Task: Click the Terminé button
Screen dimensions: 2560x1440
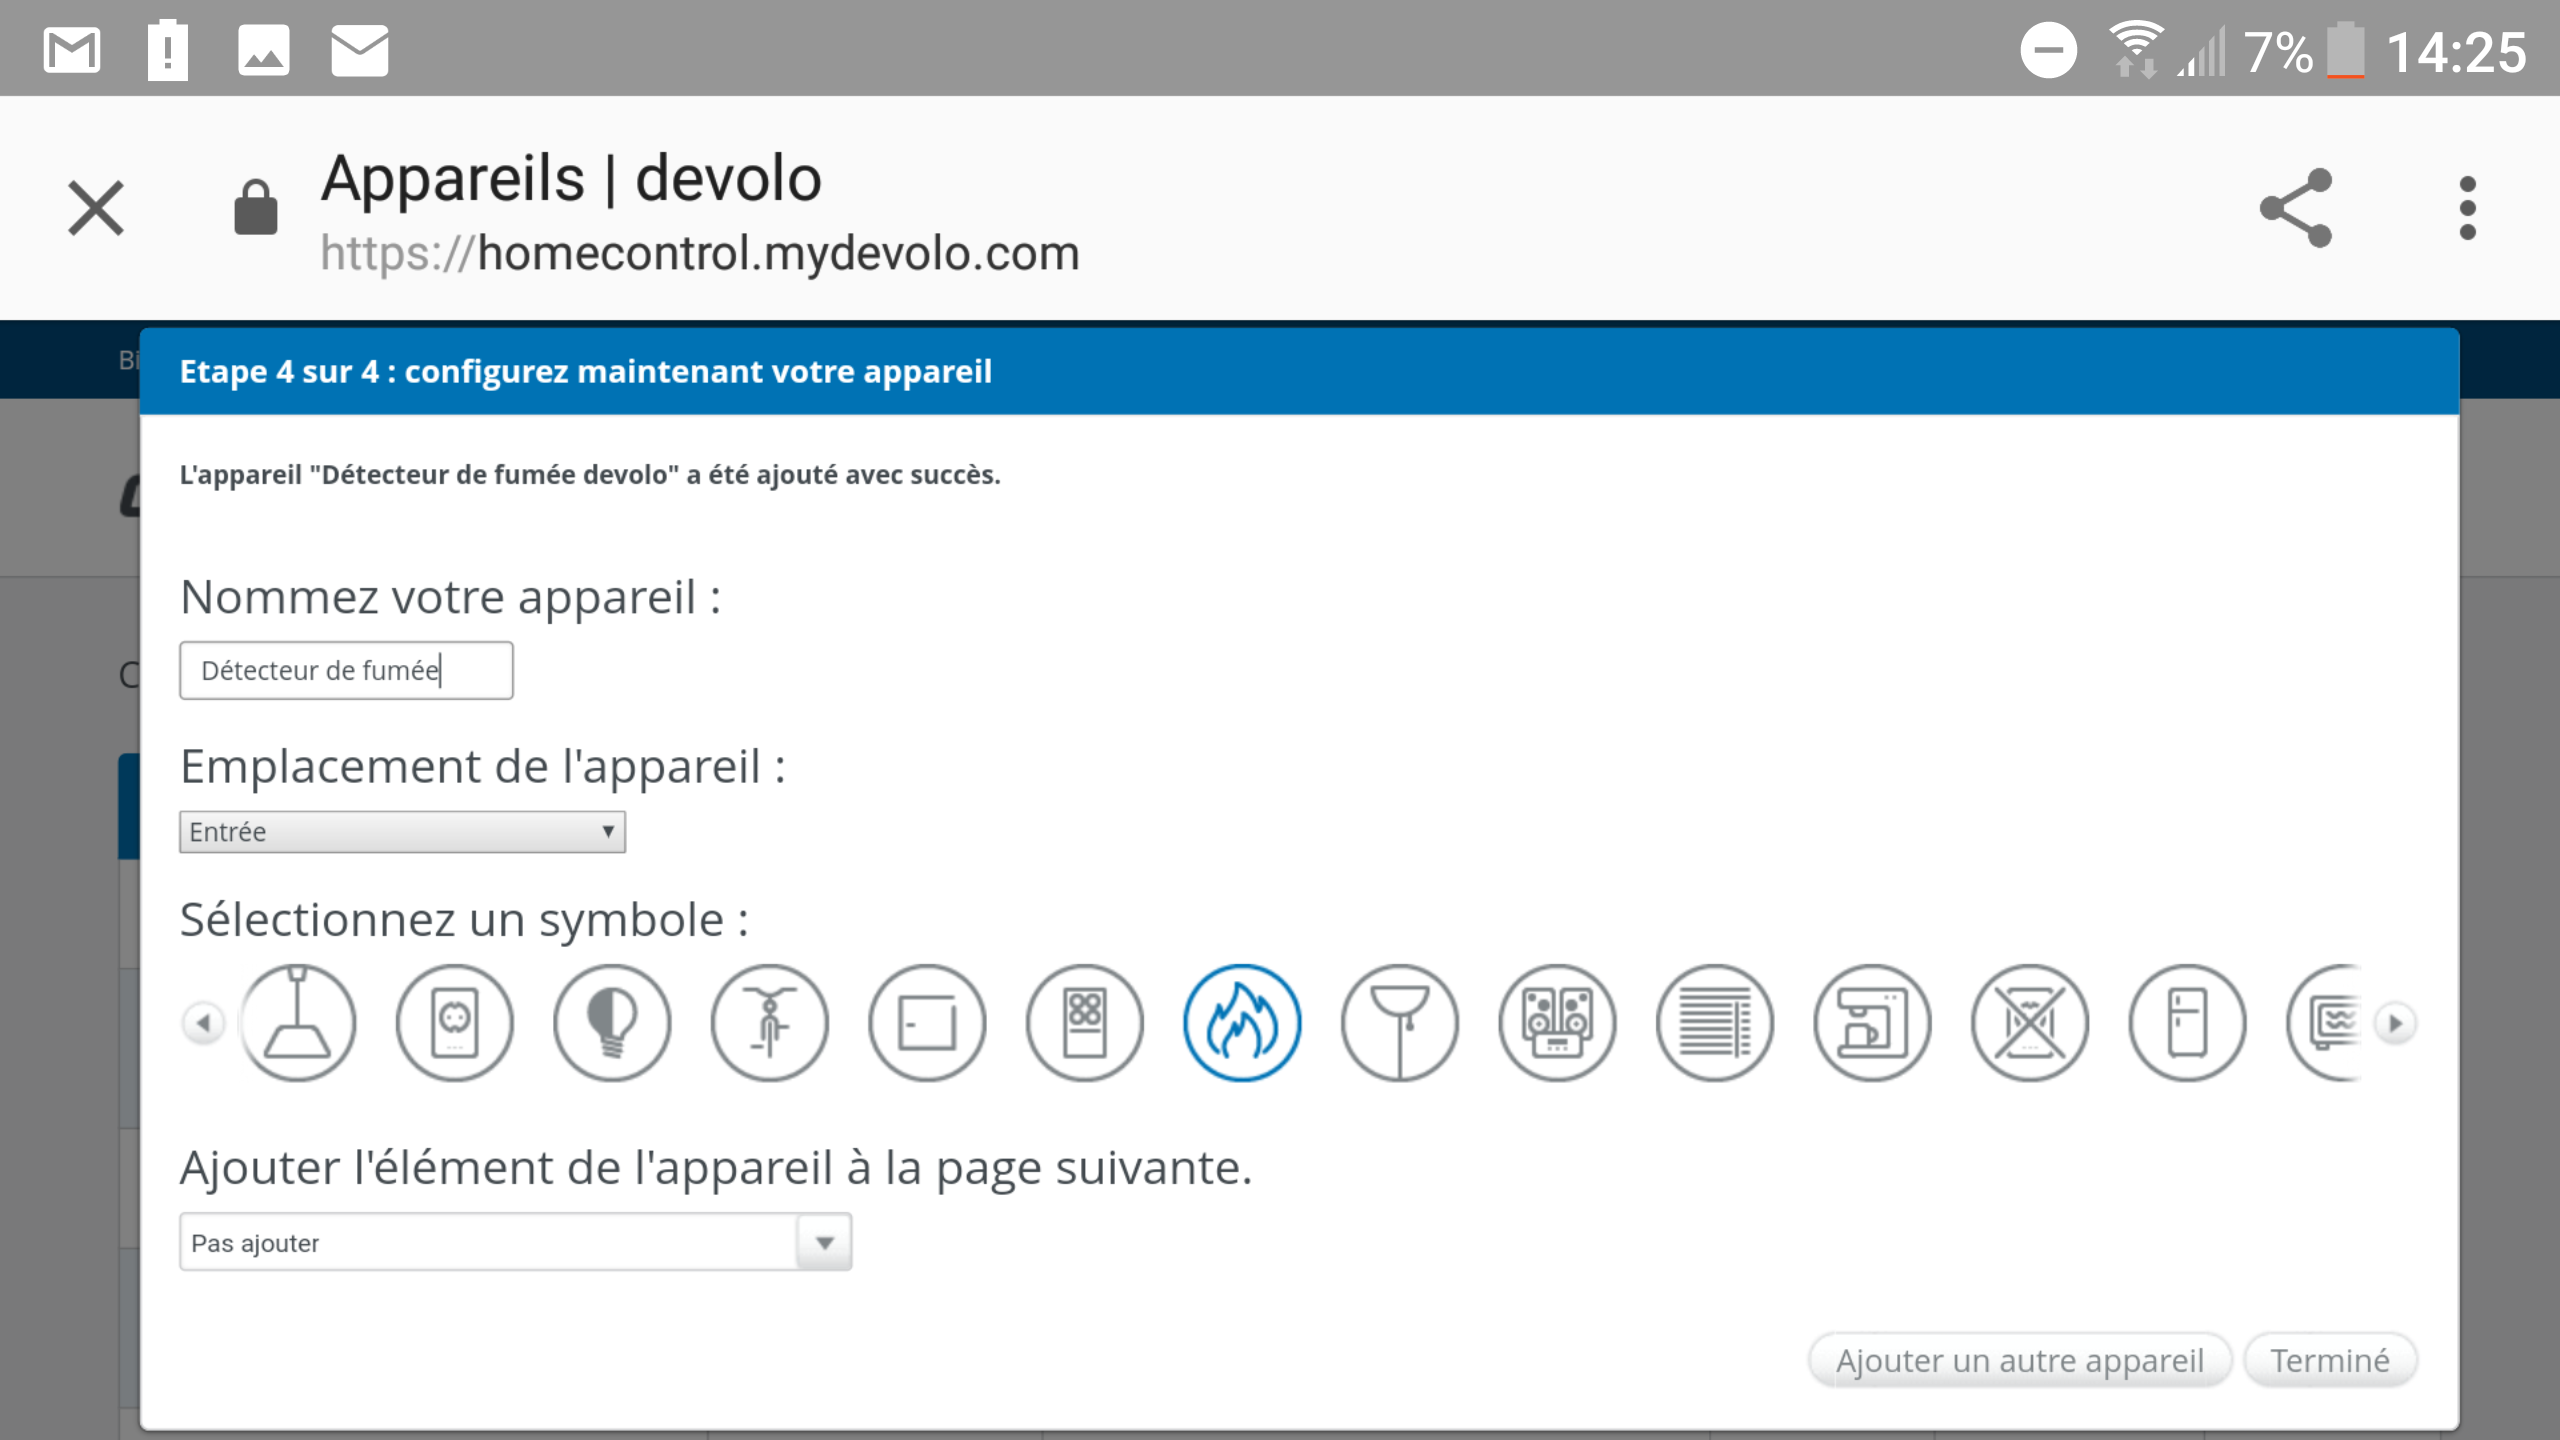Action: pyautogui.click(x=2330, y=1360)
